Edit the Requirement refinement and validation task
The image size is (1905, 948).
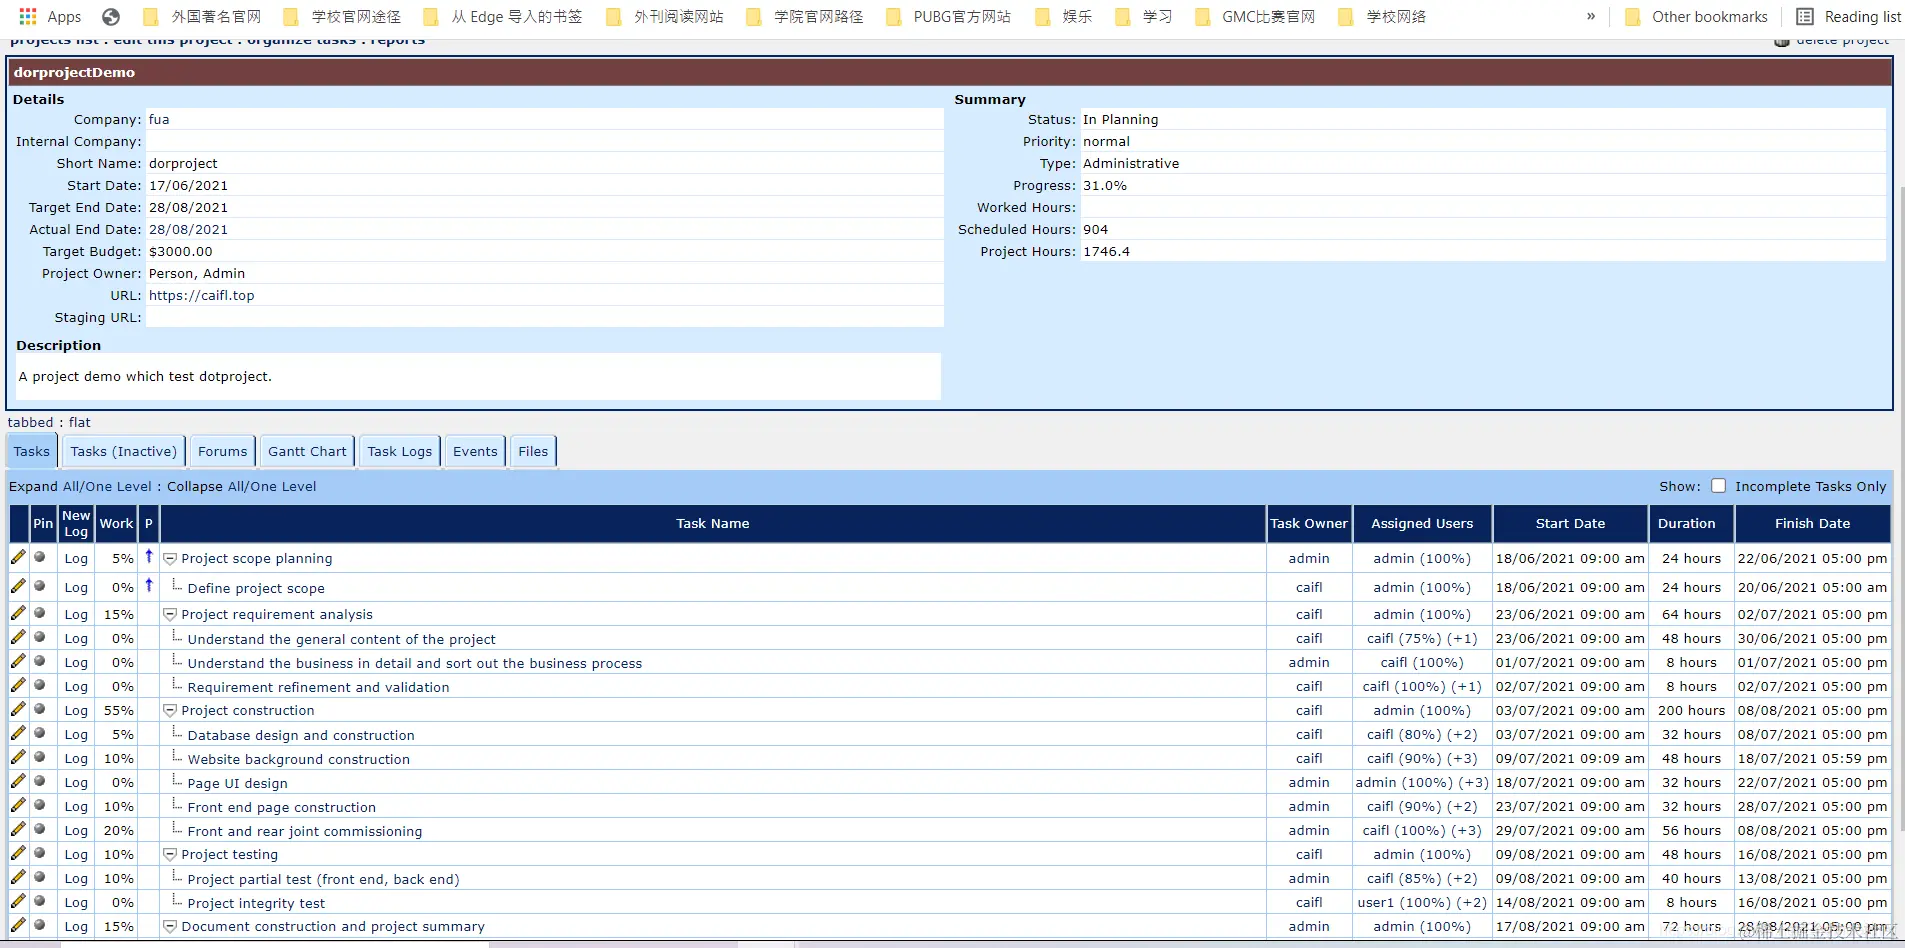[x=18, y=685]
